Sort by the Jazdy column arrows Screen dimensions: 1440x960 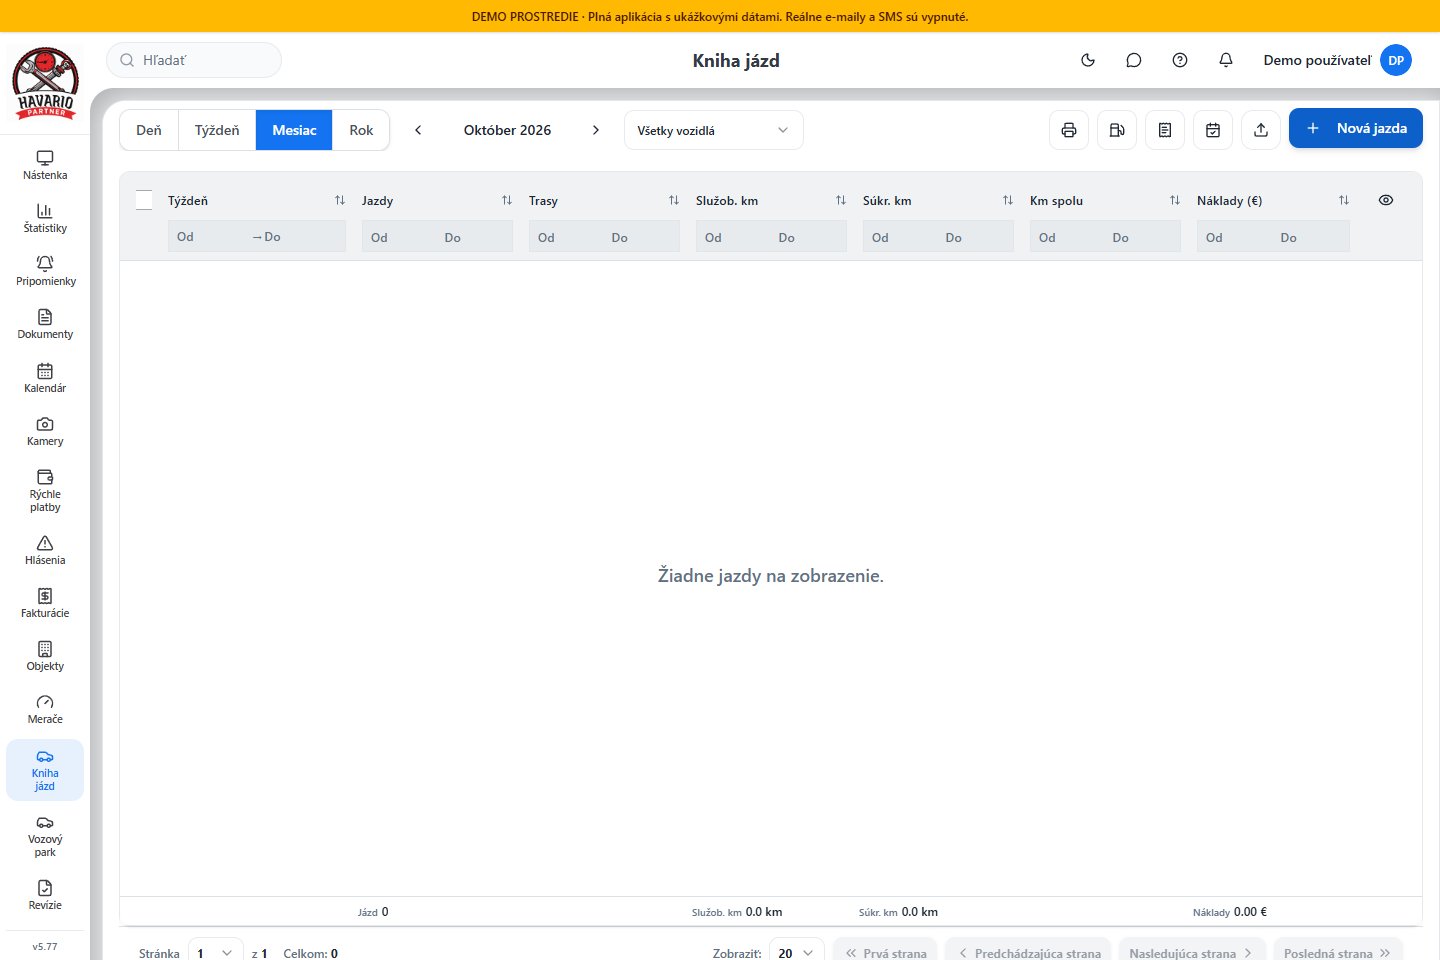[x=507, y=200]
